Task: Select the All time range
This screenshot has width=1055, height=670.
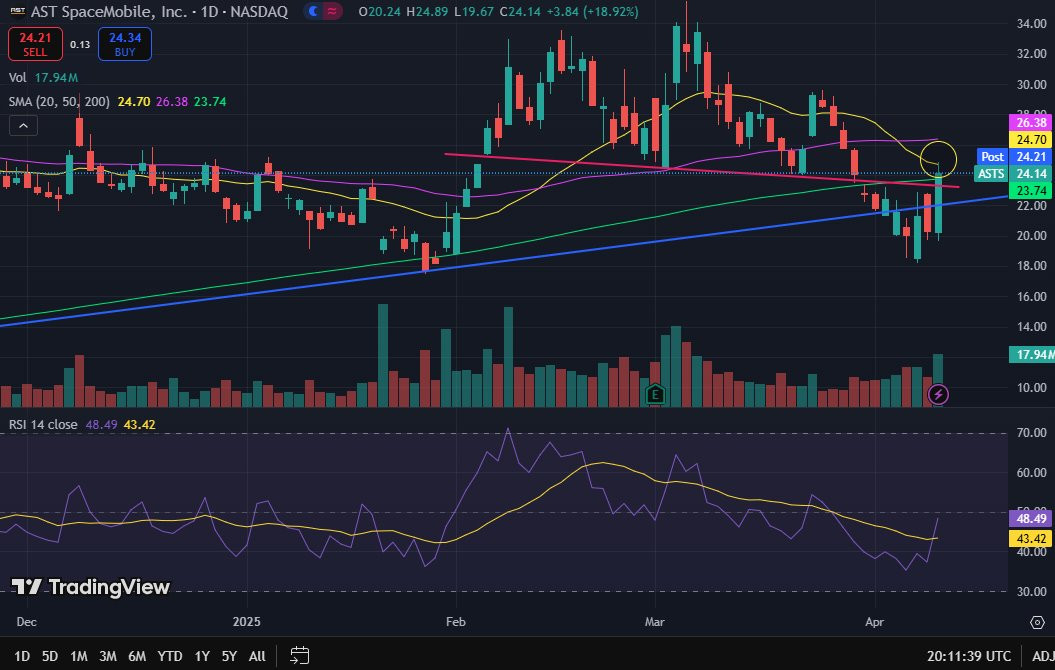Action: (x=257, y=656)
